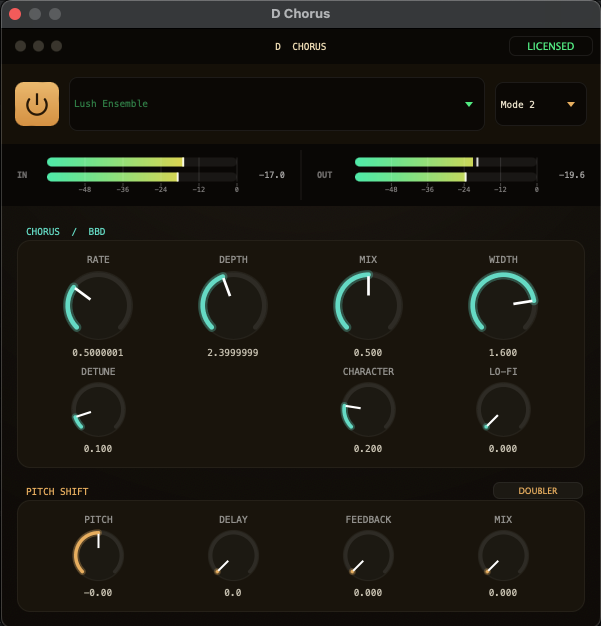Click the rate value 0.5000001

pyautogui.click(x=98, y=353)
